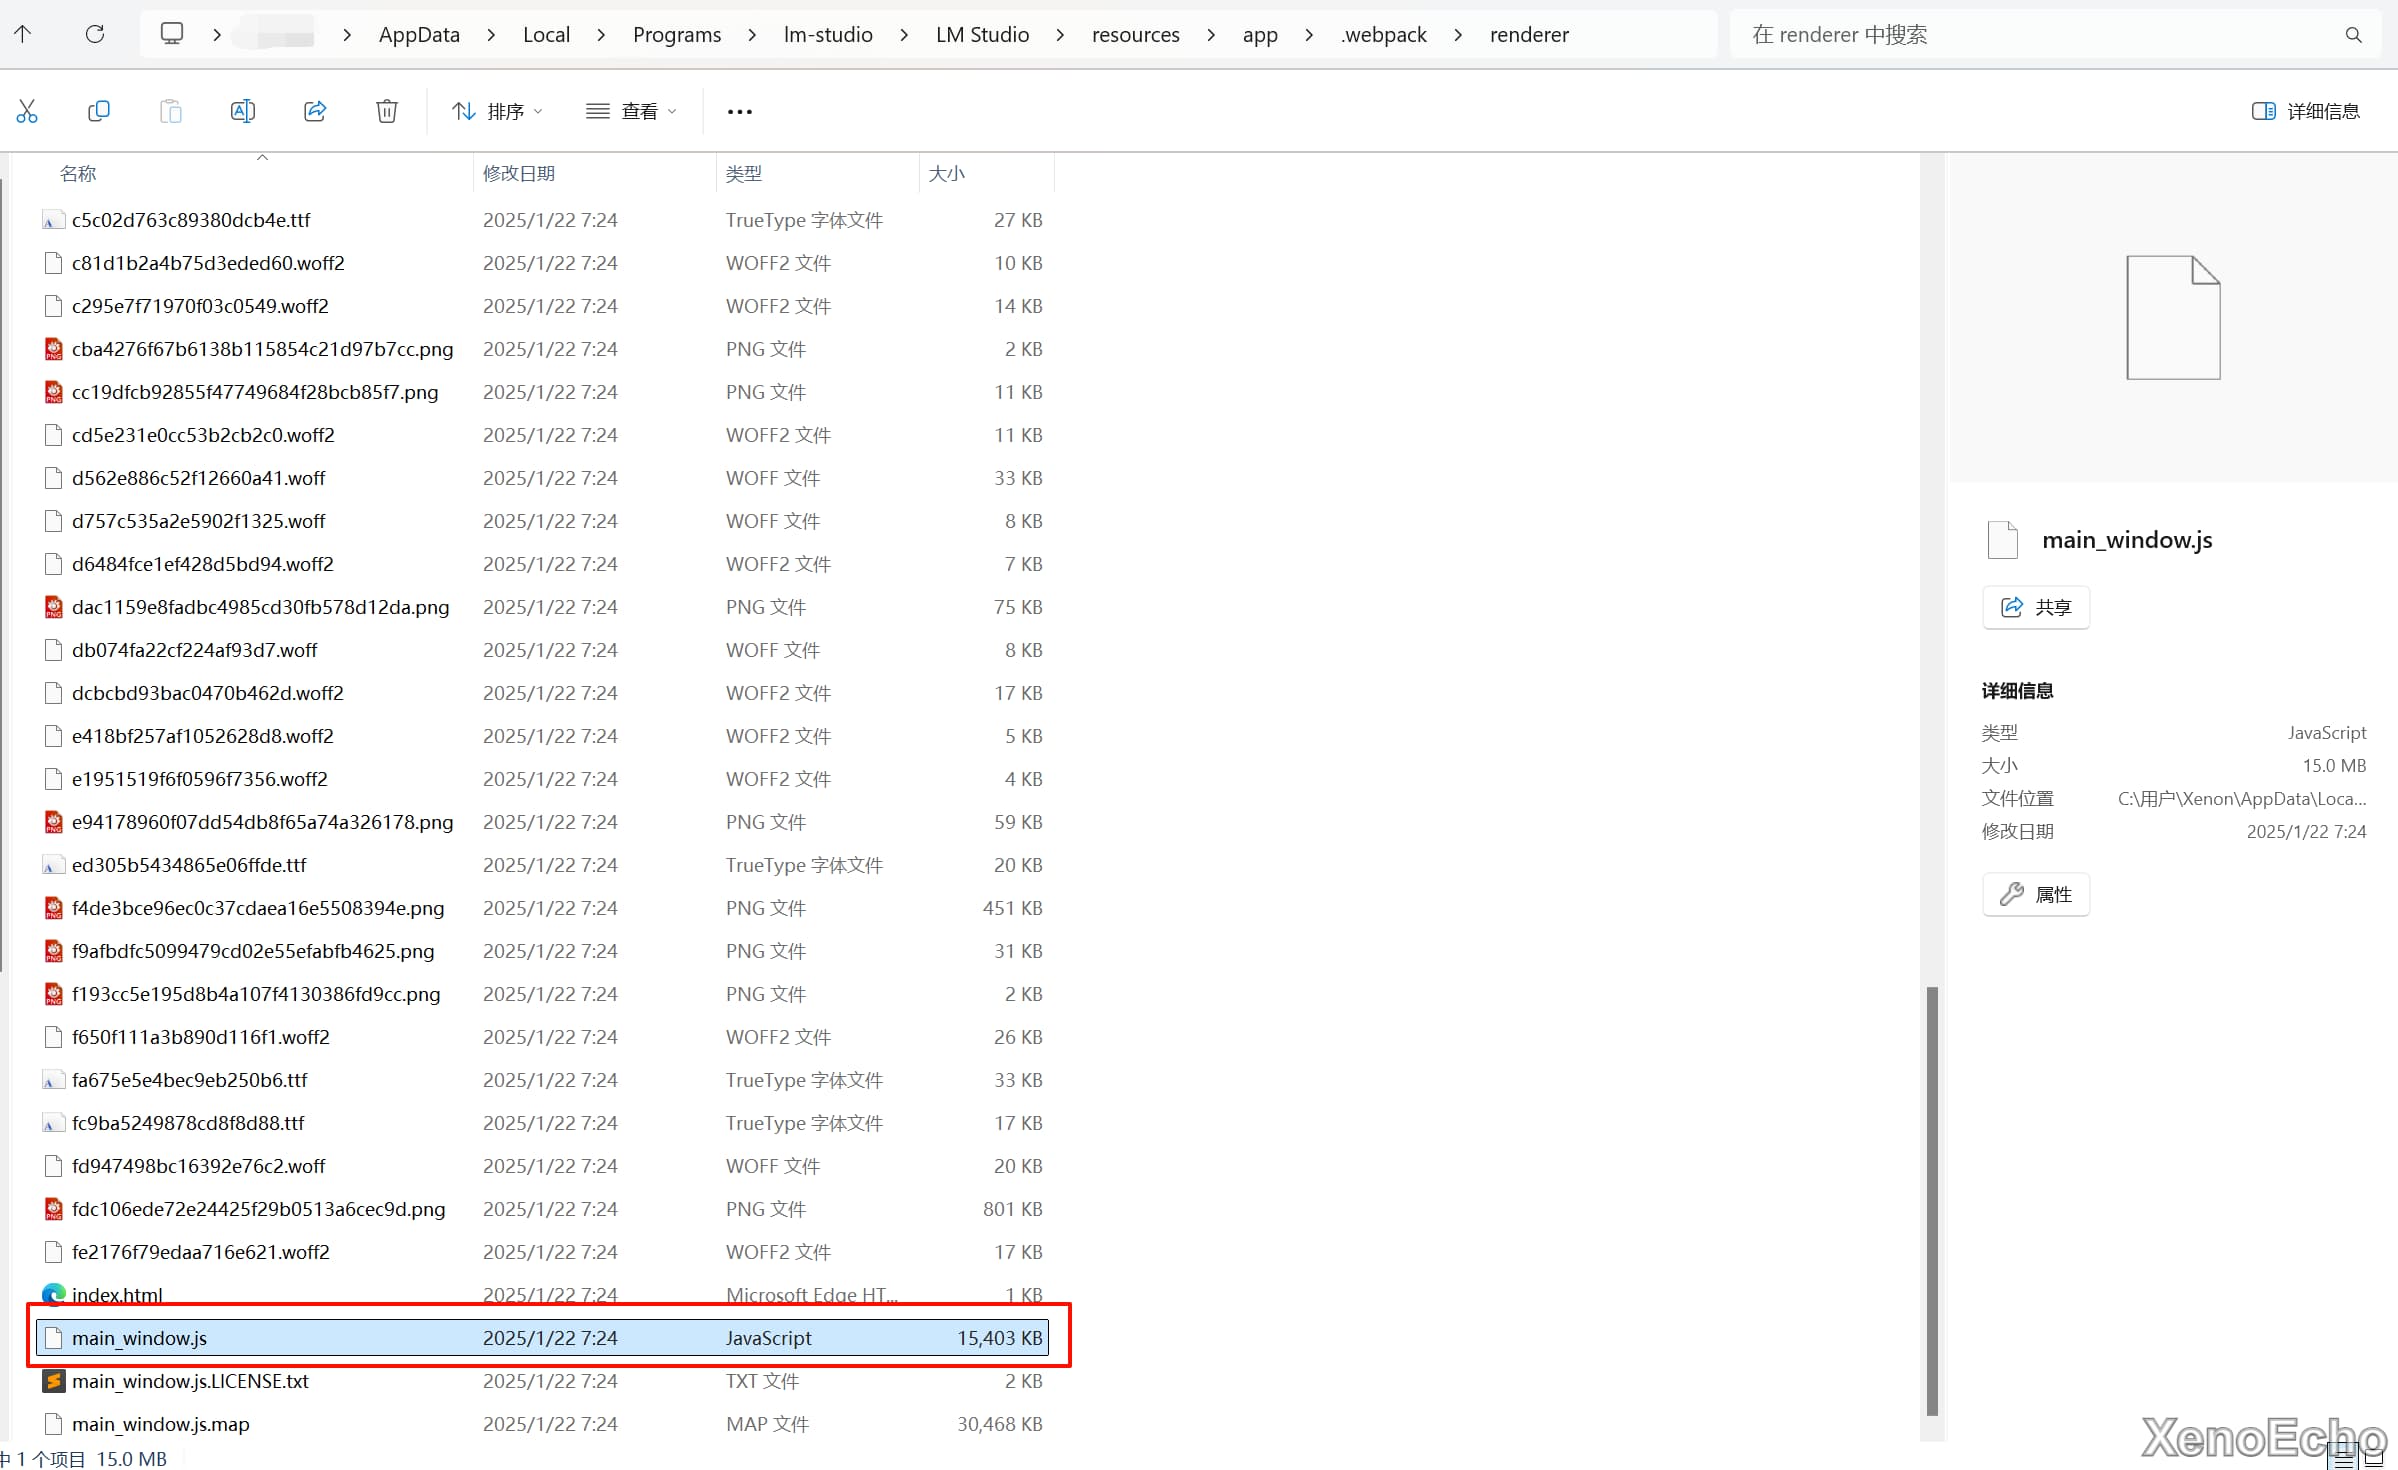Click the 属性 properties button

(2036, 894)
